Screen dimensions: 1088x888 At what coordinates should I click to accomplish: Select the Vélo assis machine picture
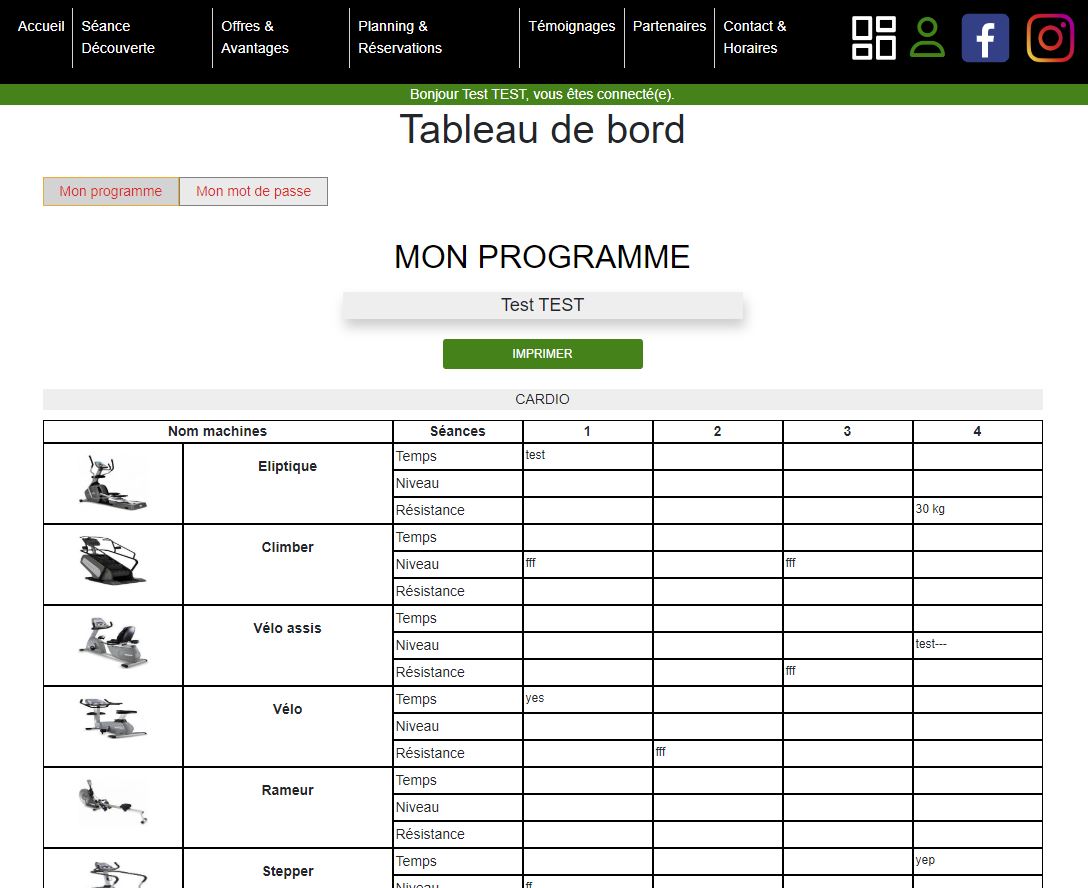point(113,645)
